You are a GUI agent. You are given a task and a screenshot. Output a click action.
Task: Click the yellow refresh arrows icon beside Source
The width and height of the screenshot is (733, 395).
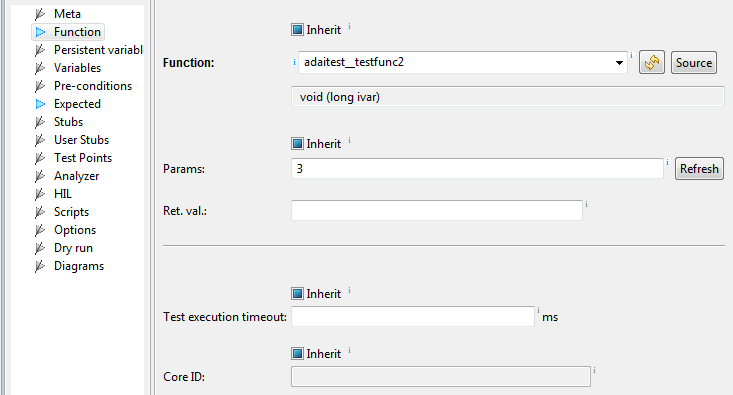point(652,63)
